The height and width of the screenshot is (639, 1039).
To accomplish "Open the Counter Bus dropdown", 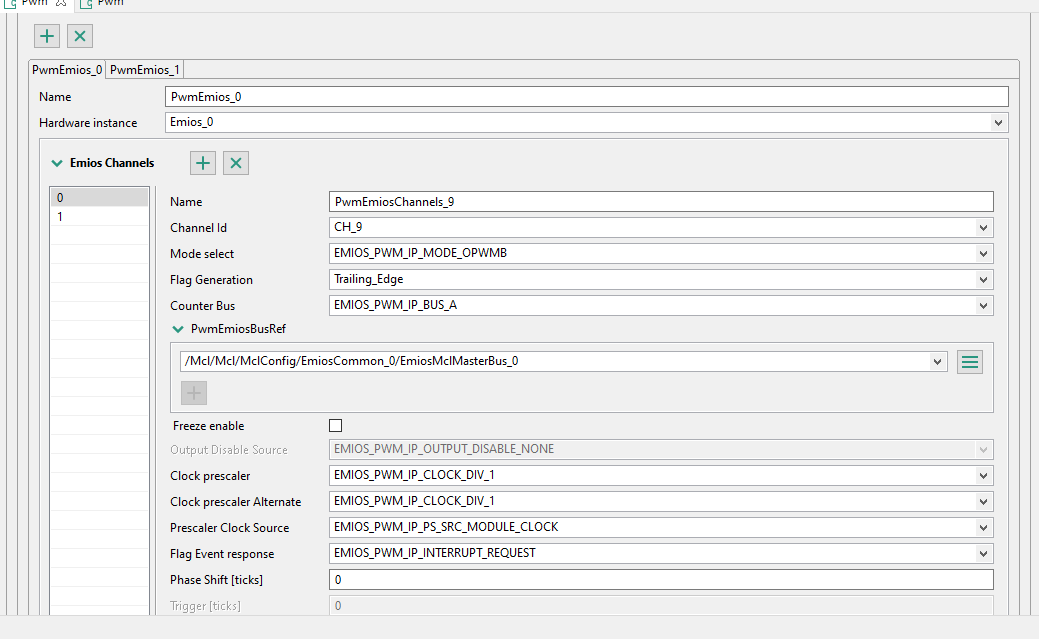I will coord(985,306).
